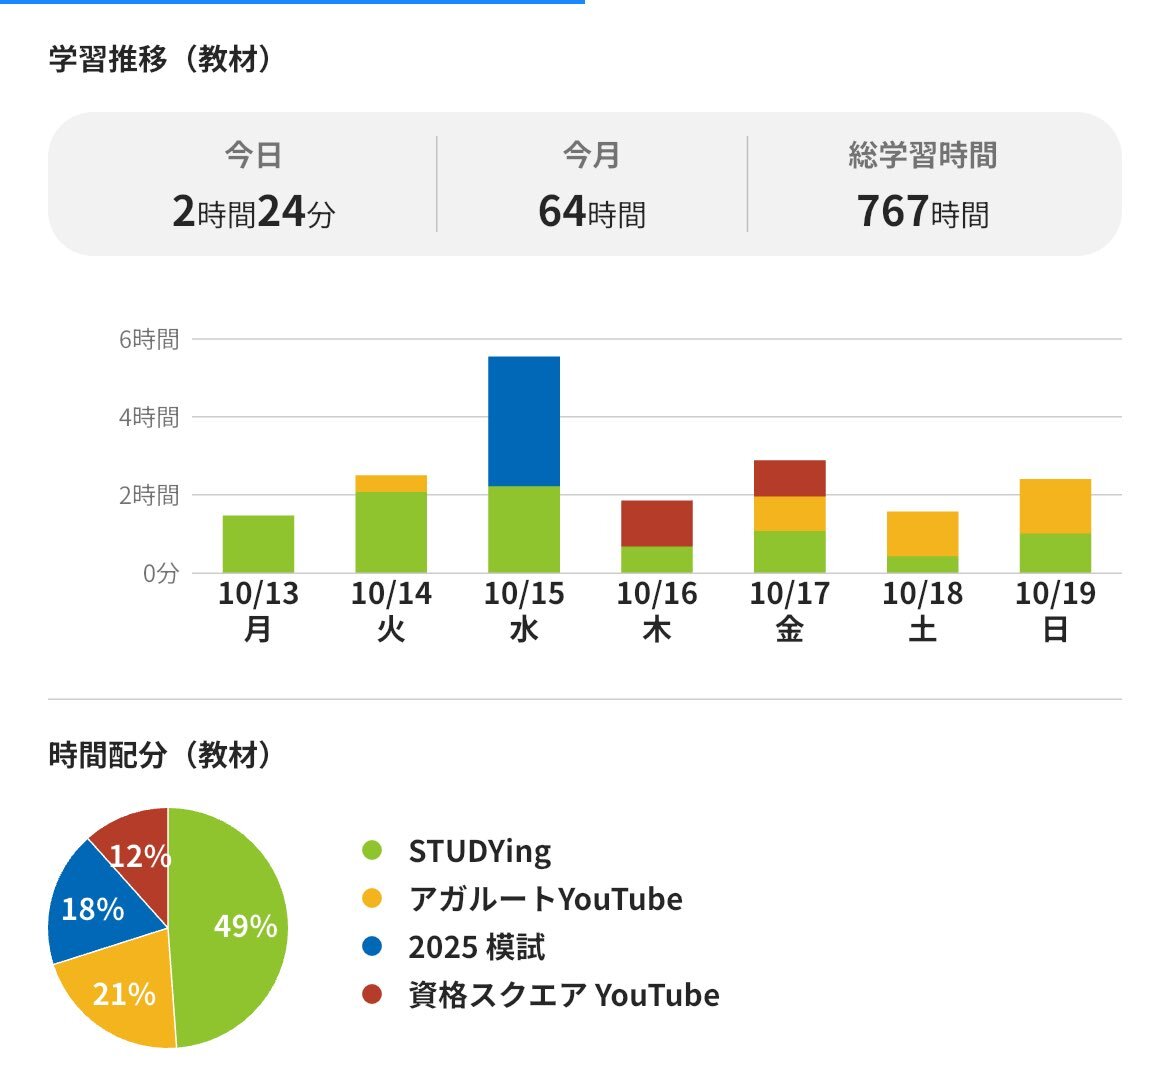This screenshot has width=1167, height=1080.
Task: Click the yellow segment of the 10/14 bar
Action: (x=391, y=483)
